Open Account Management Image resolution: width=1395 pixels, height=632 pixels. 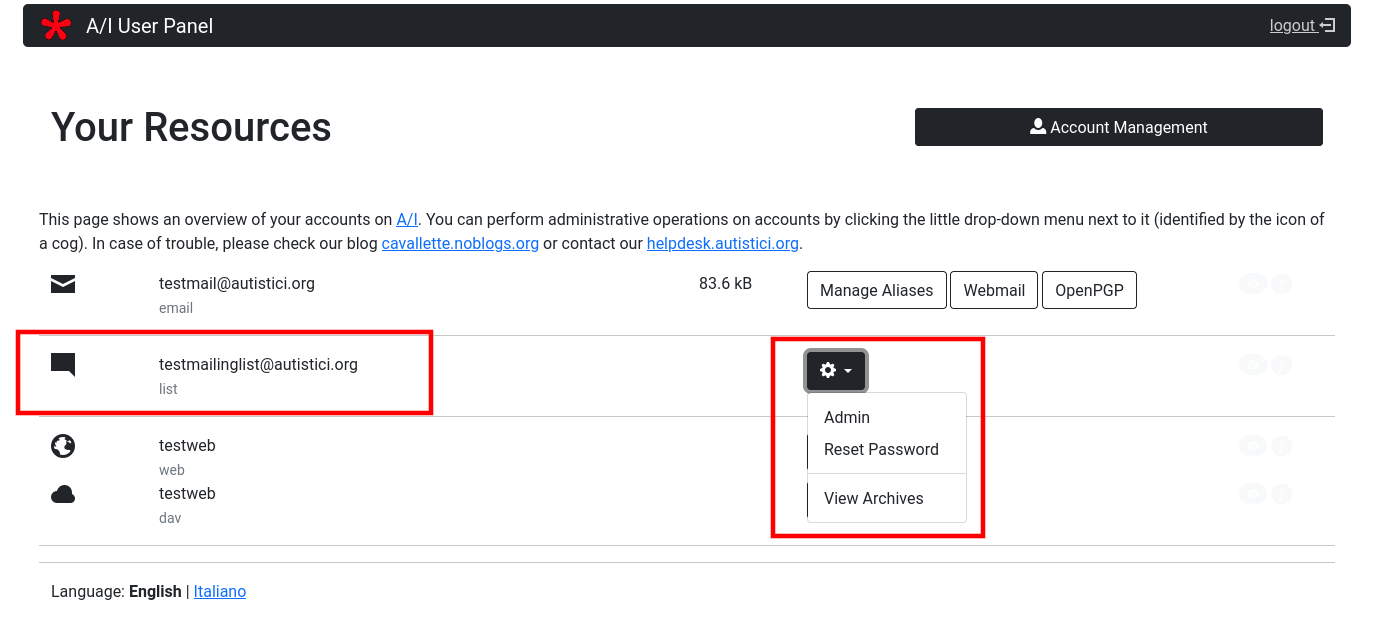[1118, 127]
